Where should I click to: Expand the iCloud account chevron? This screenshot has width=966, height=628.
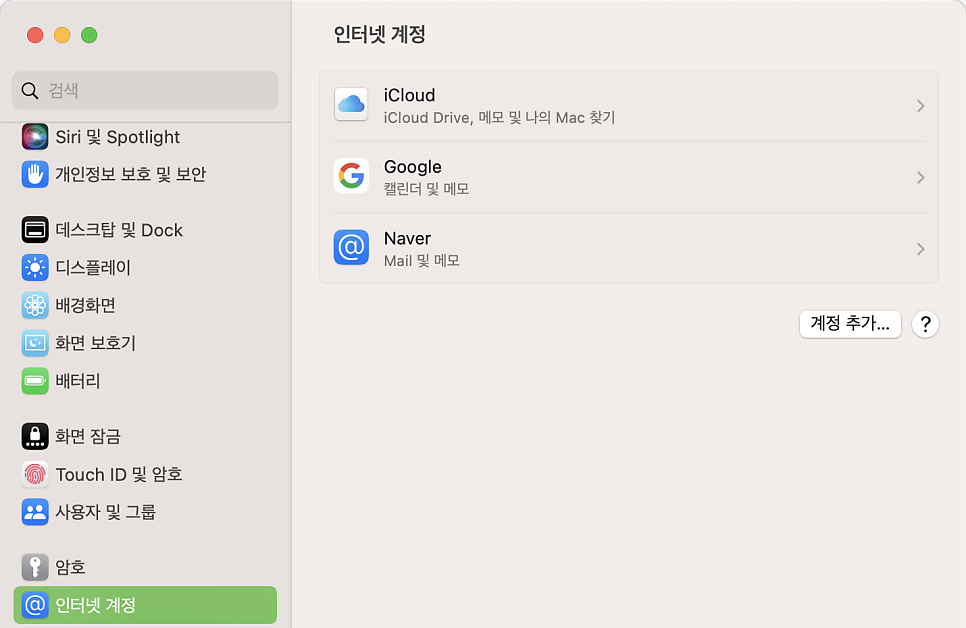point(920,106)
